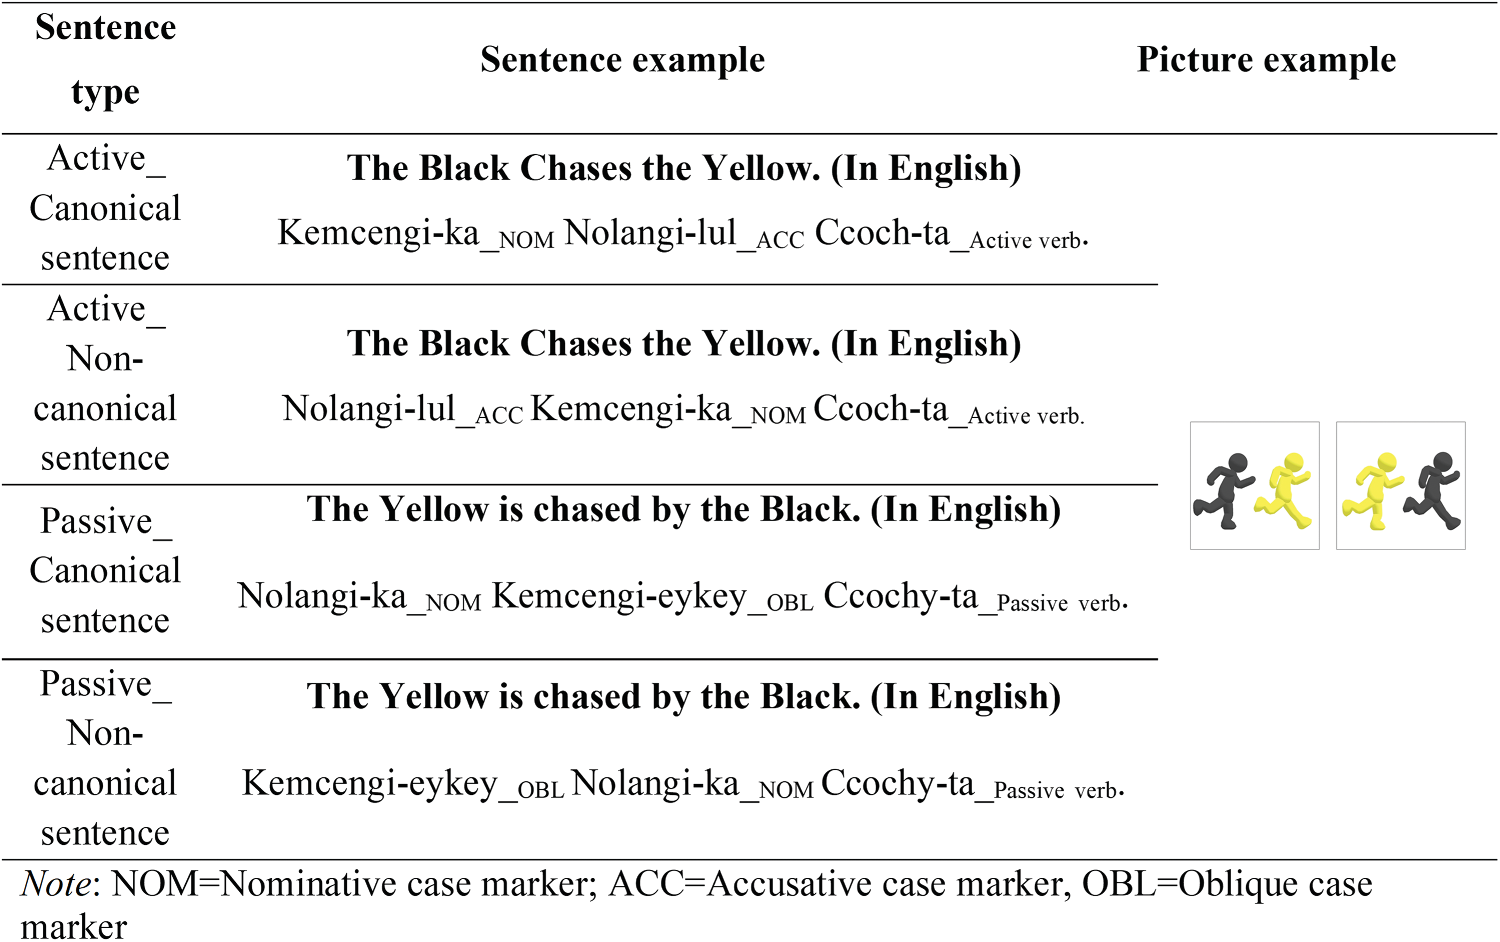Click the sentence starting with 'Kemcengi-ka'
This screenshot has height=942, width=1500.
(x=683, y=234)
